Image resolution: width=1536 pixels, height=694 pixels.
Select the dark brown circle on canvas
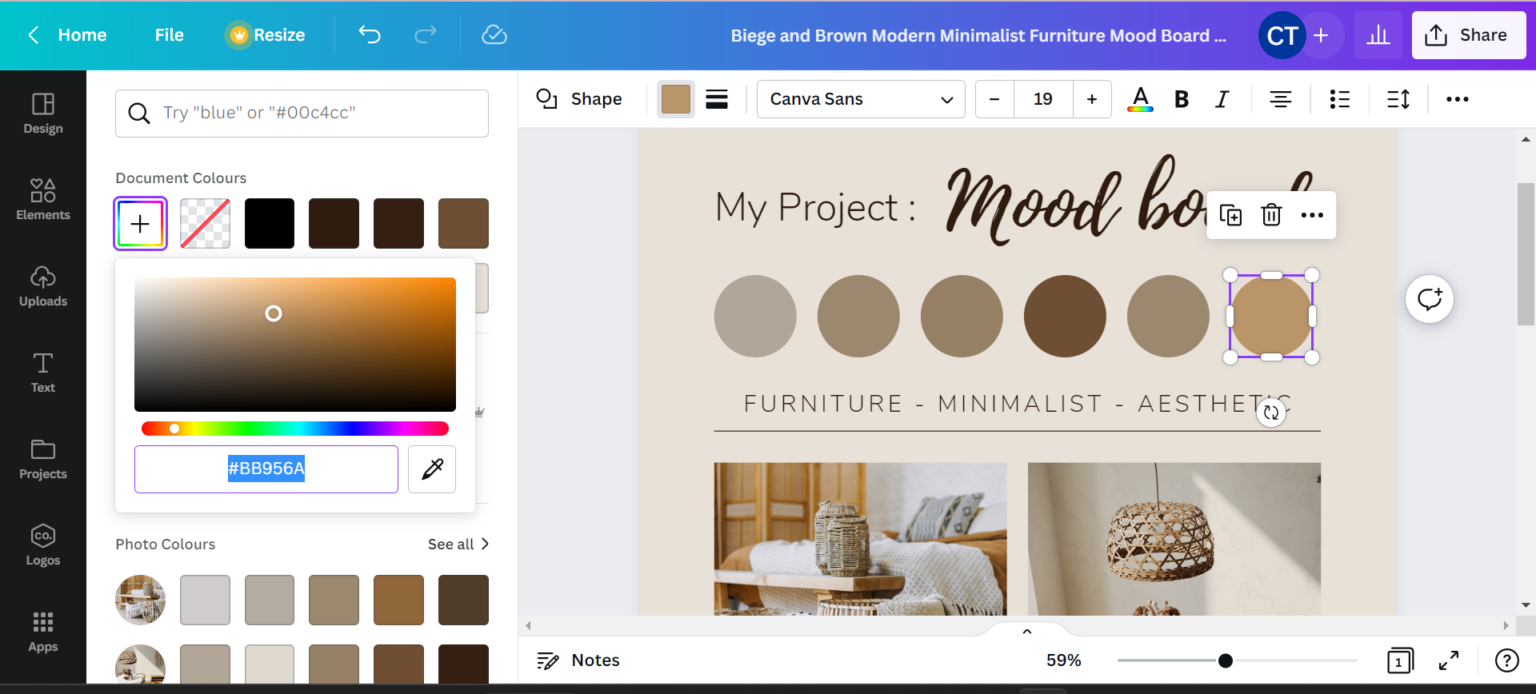(x=1064, y=316)
